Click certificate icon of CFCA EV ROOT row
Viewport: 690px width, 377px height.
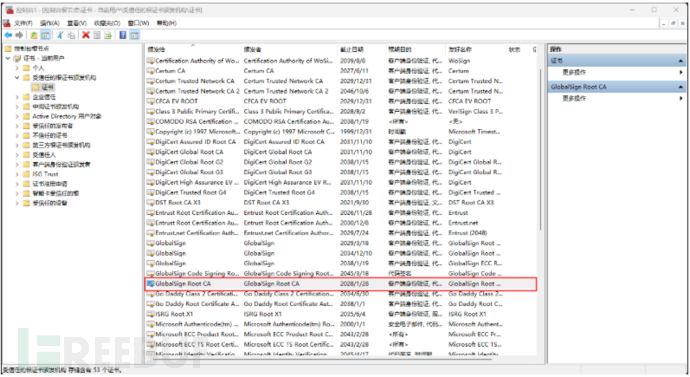click(x=150, y=101)
